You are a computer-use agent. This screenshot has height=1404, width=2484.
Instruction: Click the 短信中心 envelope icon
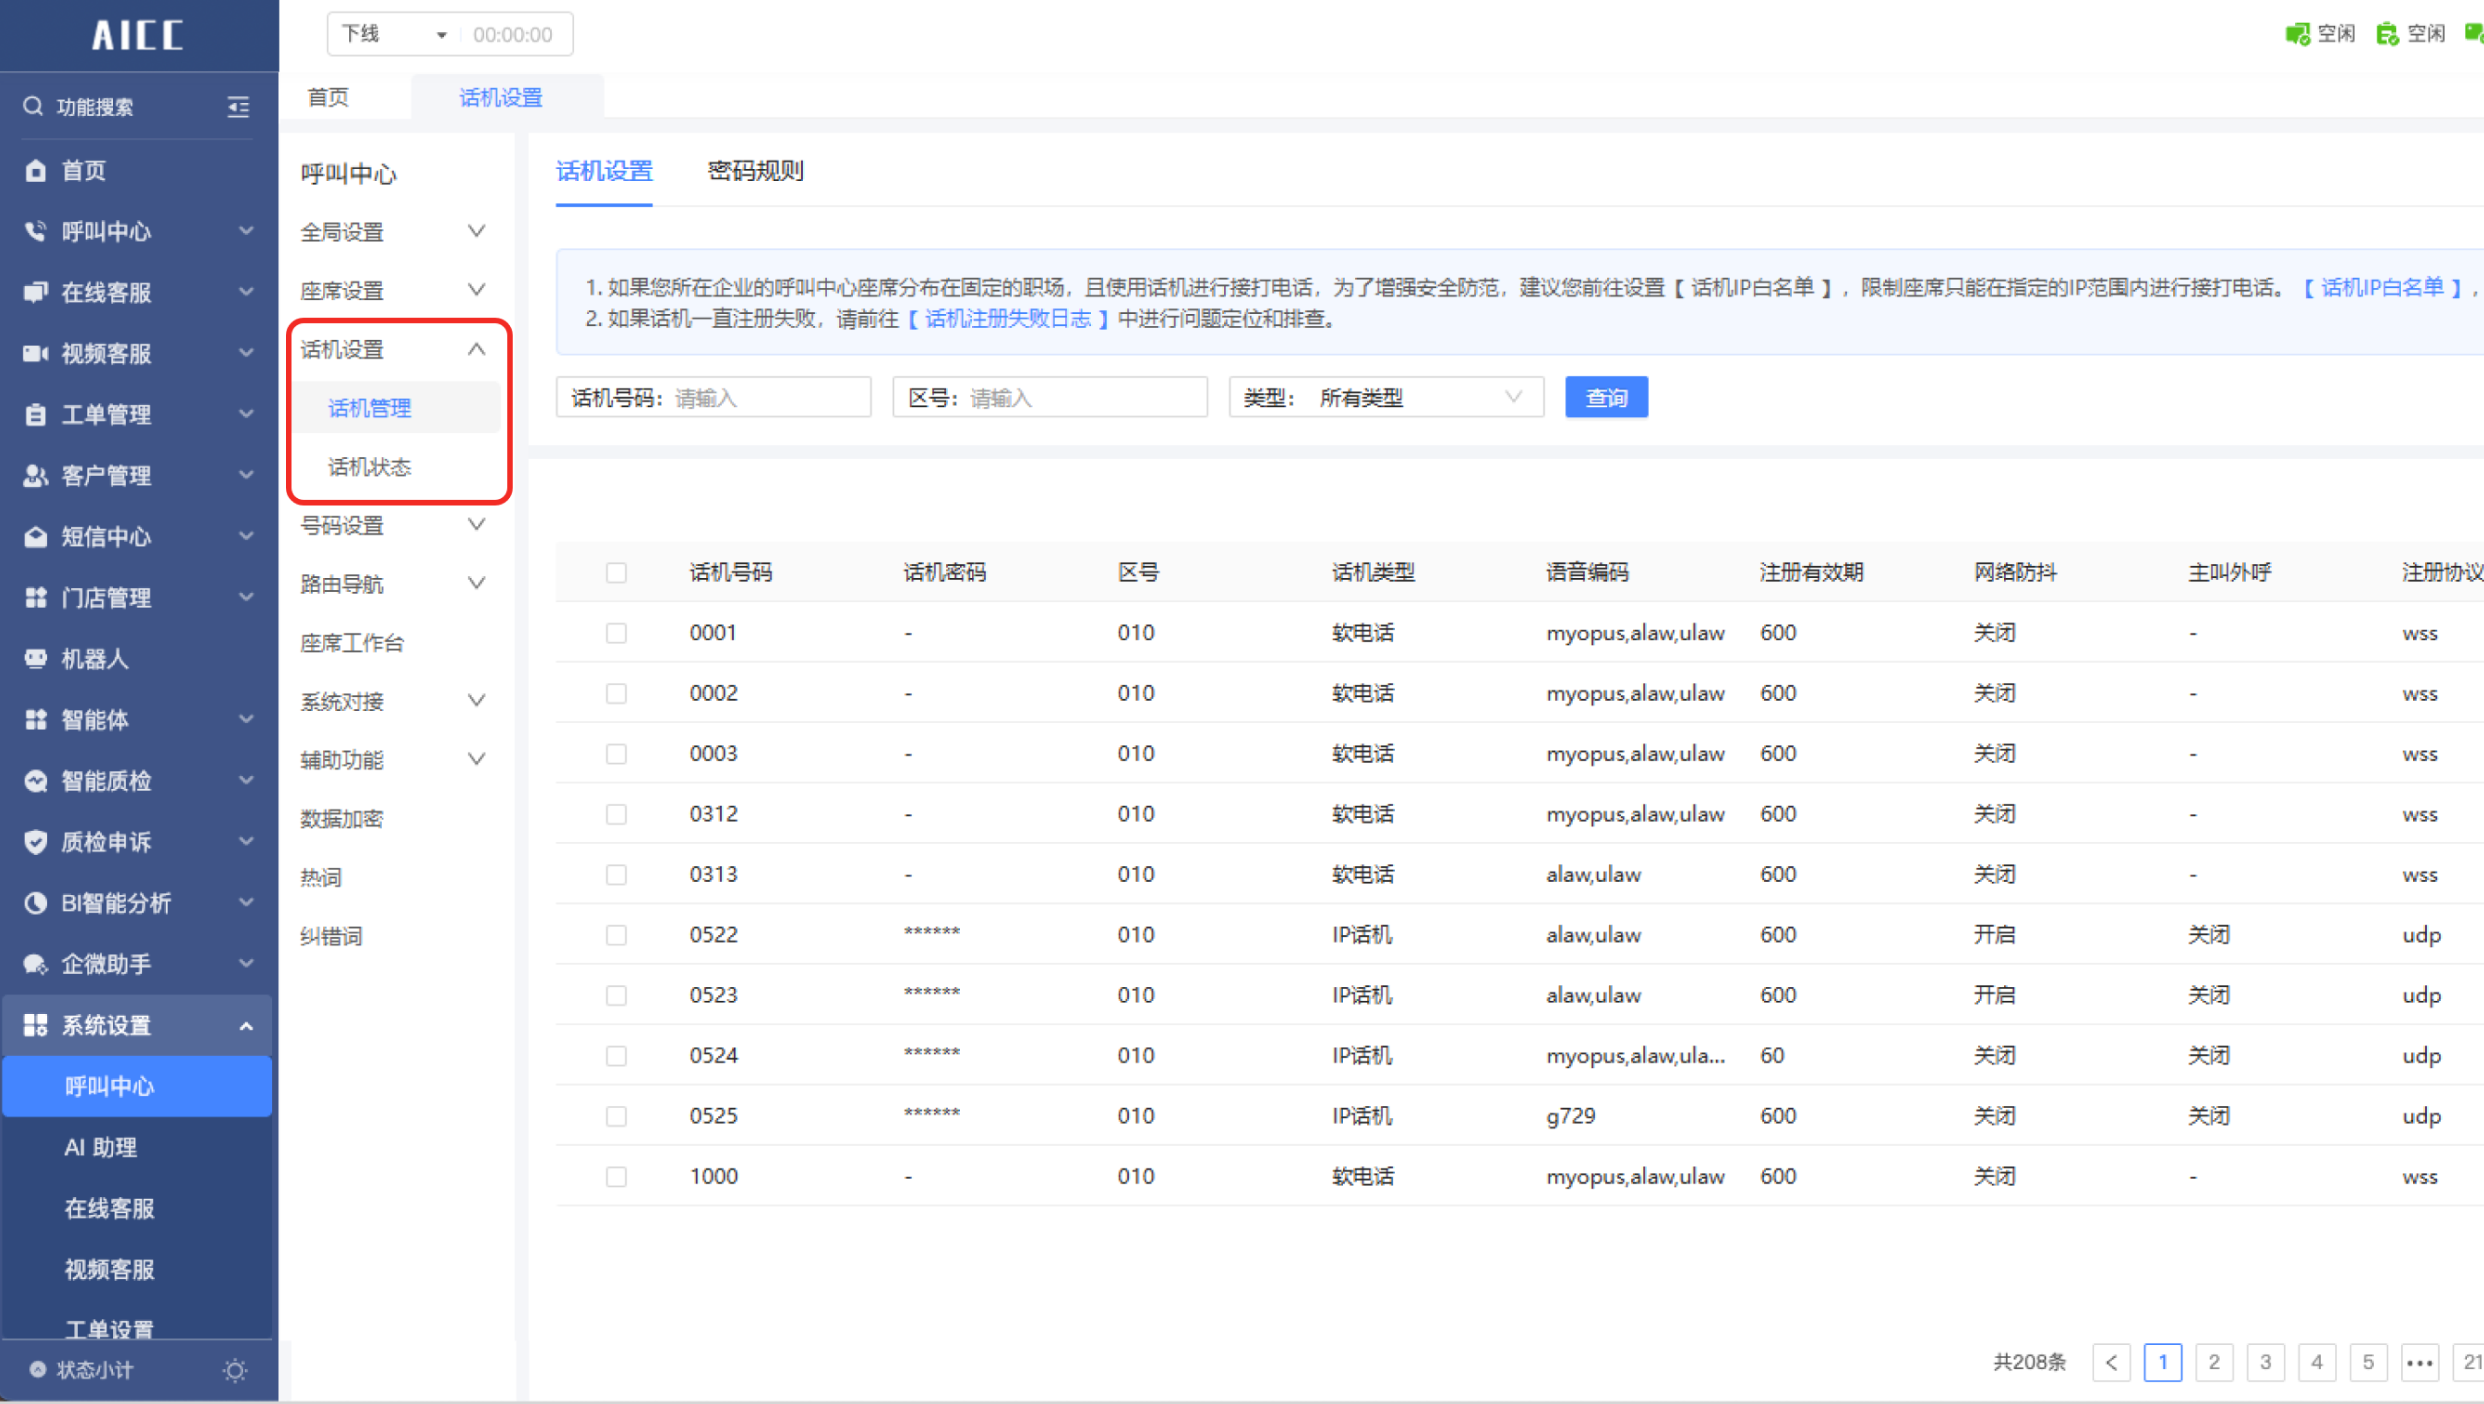point(35,537)
